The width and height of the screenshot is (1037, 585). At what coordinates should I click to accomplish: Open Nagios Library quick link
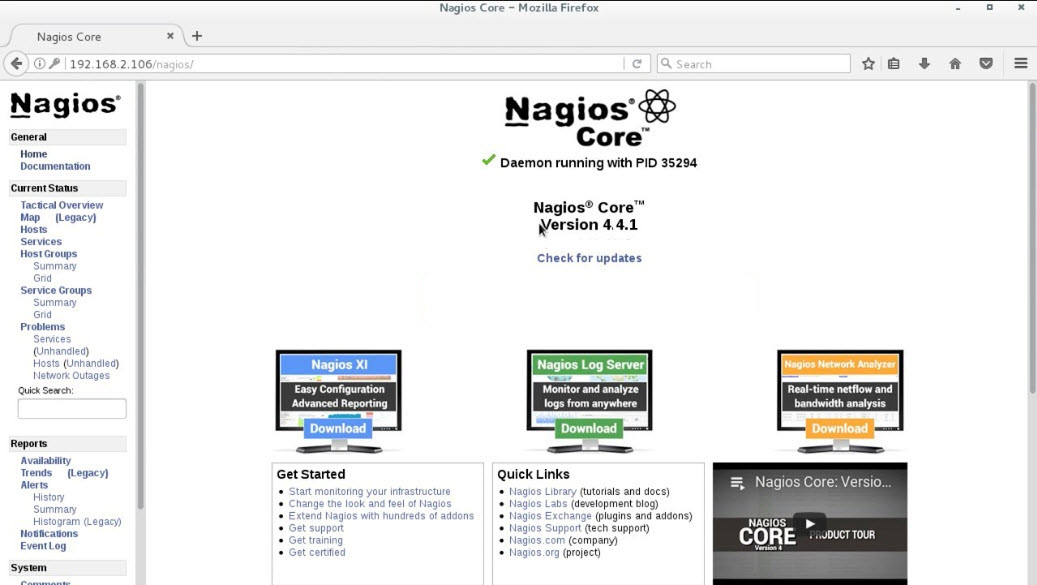pyautogui.click(x=543, y=492)
